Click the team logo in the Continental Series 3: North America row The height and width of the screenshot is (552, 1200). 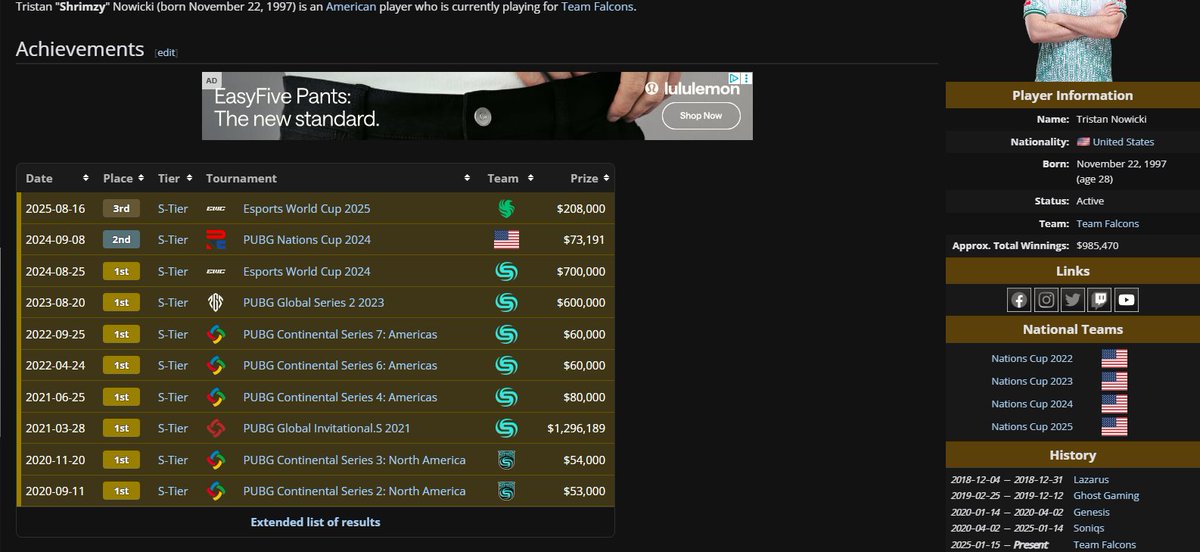(x=507, y=460)
